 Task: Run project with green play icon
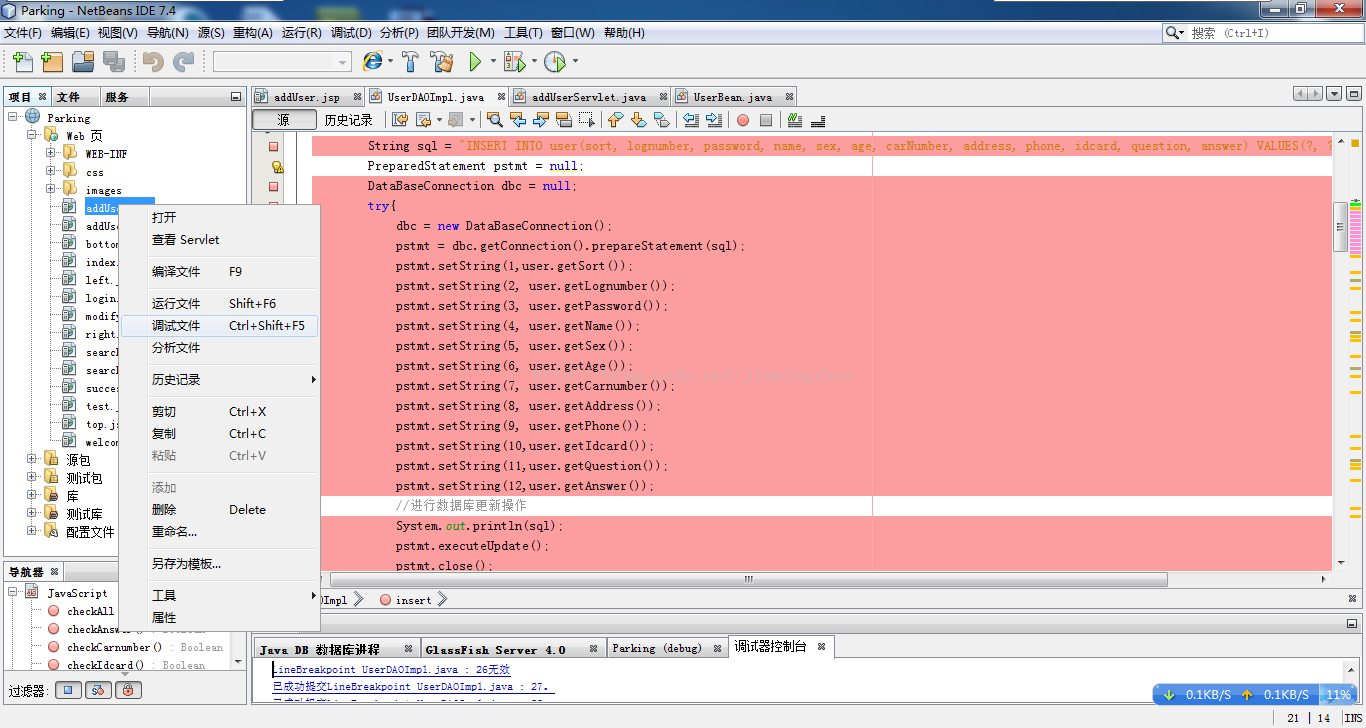(x=475, y=62)
